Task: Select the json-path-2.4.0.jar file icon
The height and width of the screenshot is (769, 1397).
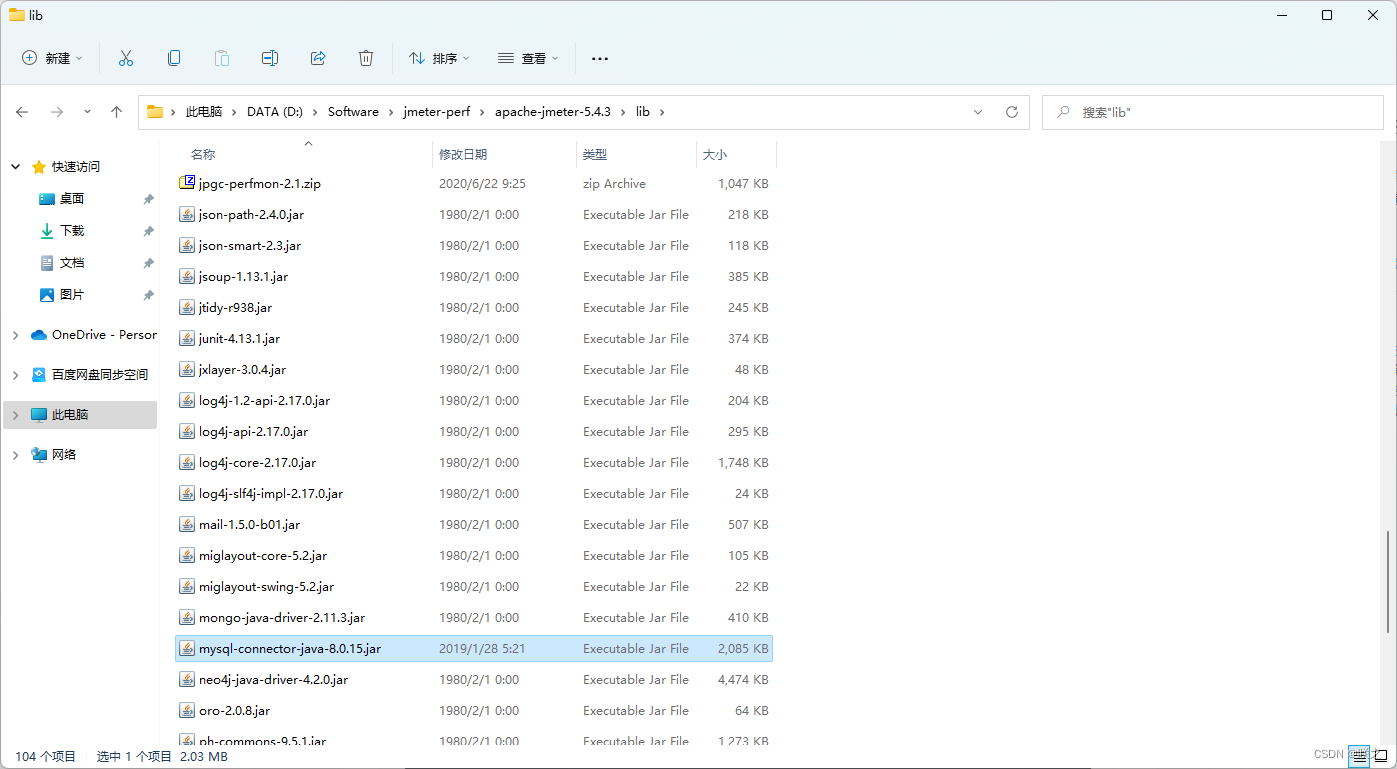Action: pos(187,214)
